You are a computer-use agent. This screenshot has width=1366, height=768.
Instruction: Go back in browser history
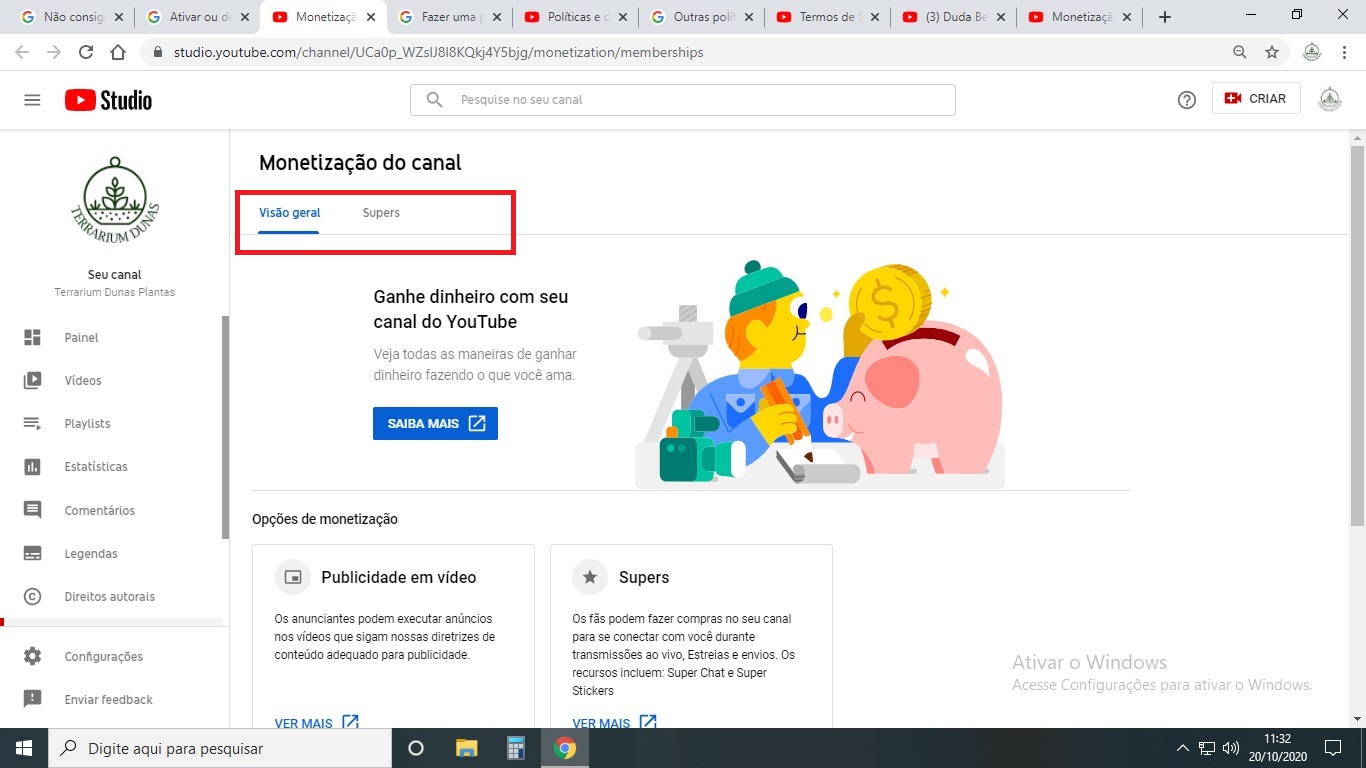(x=22, y=52)
